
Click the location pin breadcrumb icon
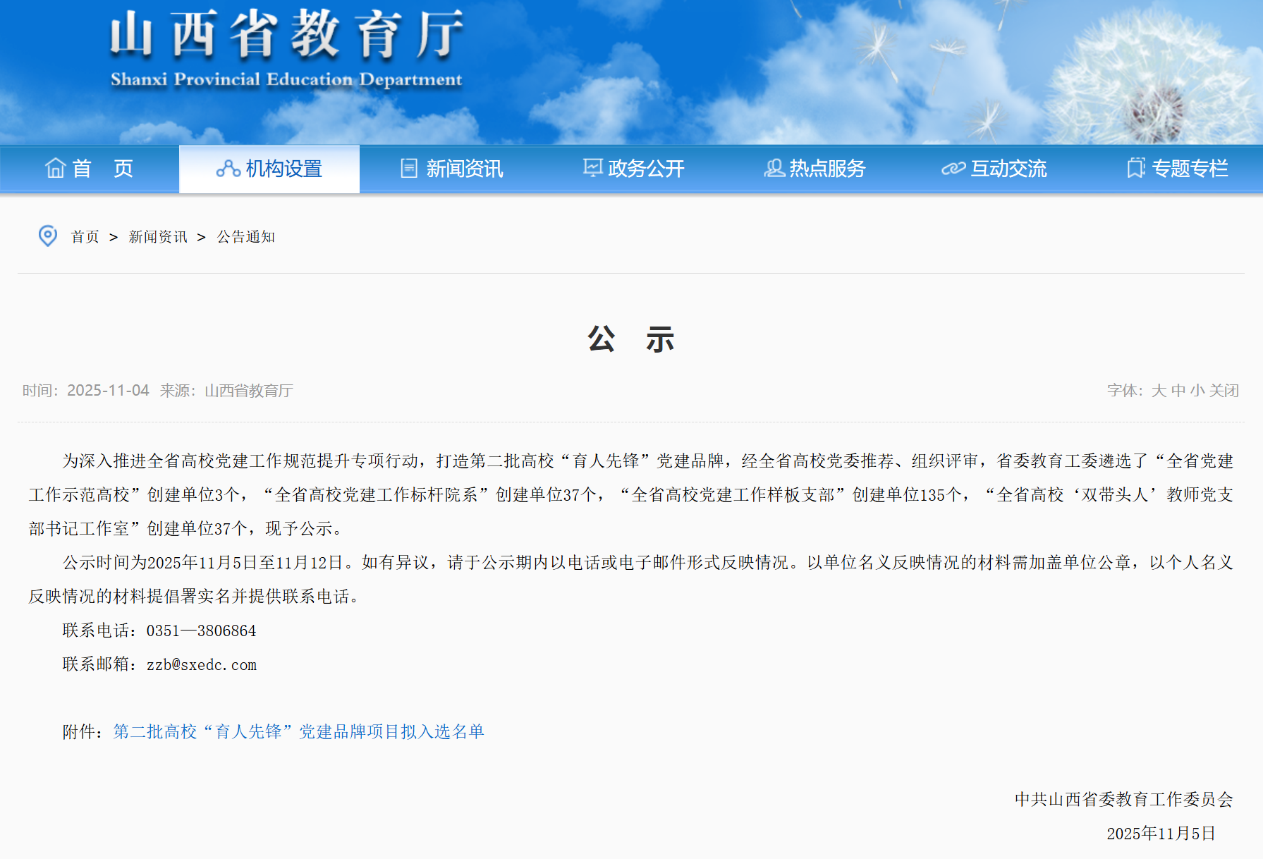click(x=47, y=236)
